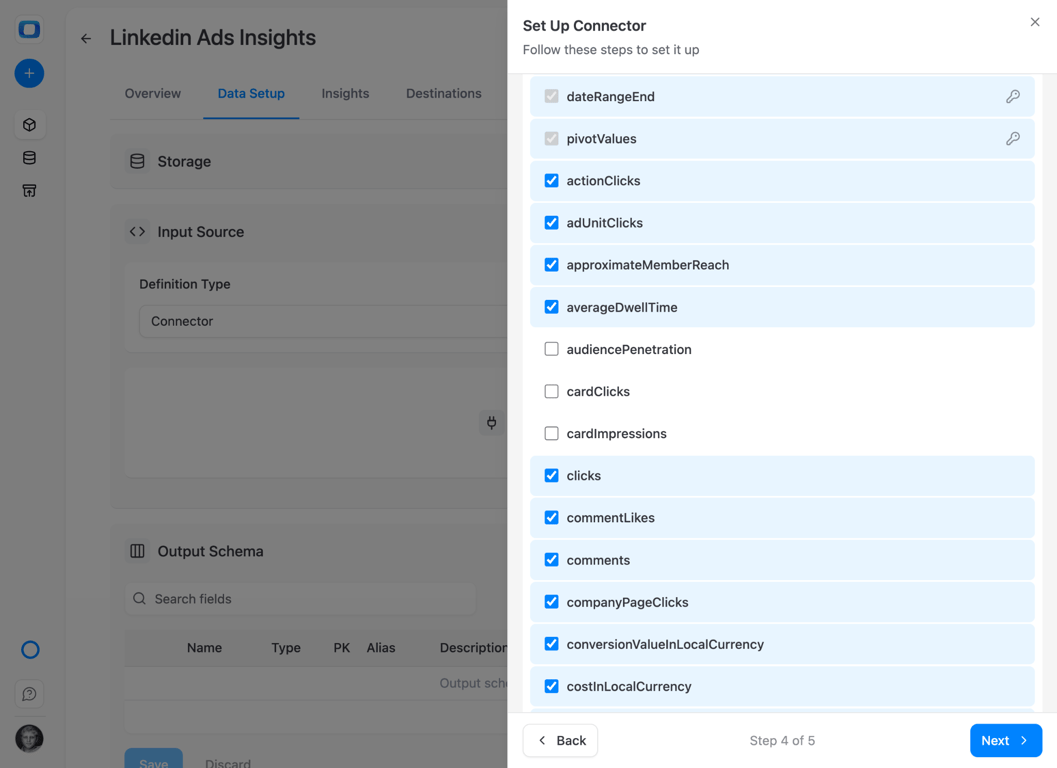The width and height of the screenshot is (1057, 768).
Task: Close the Set Up Connector panel
Action: coord(1035,22)
